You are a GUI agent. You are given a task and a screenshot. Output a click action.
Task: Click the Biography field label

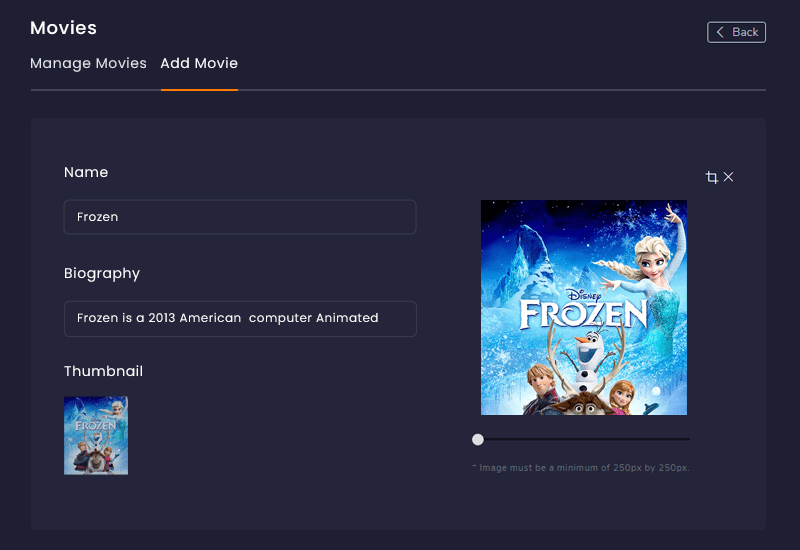click(x=102, y=273)
